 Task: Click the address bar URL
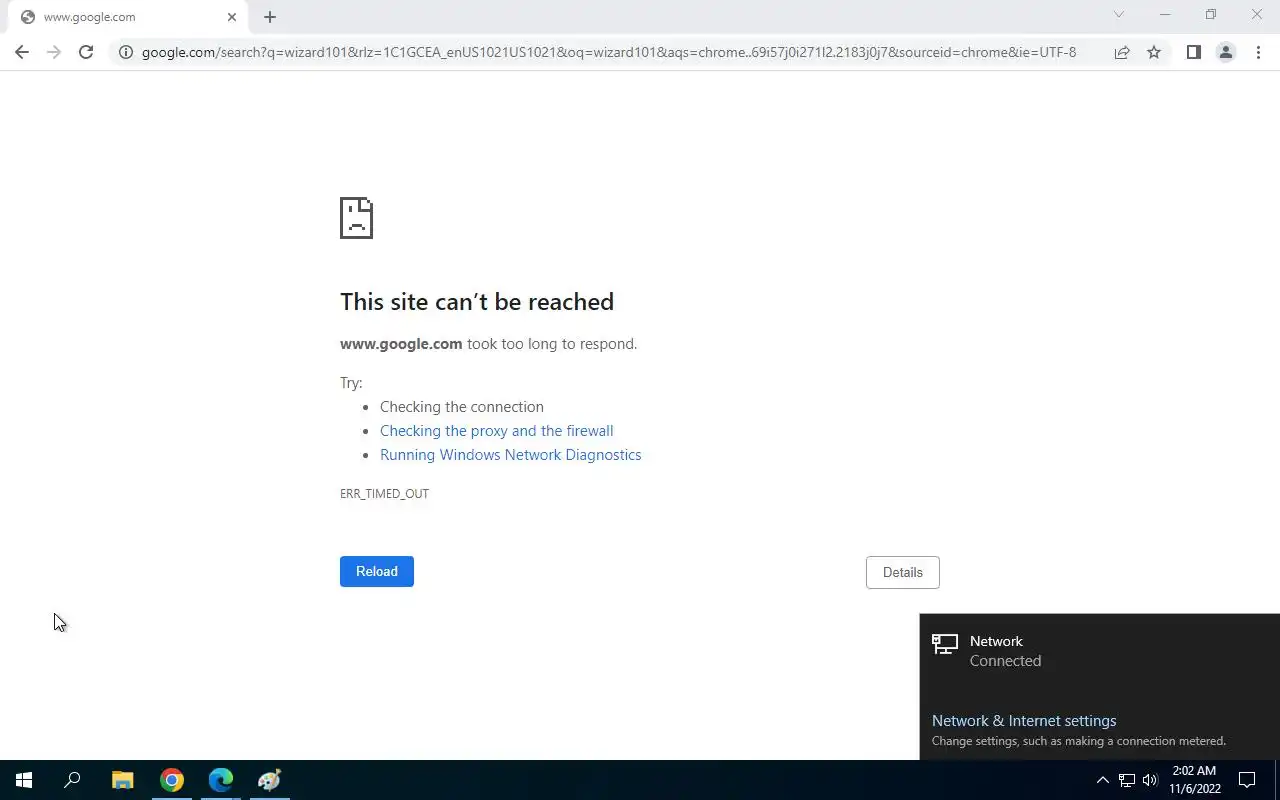(608, 52)
